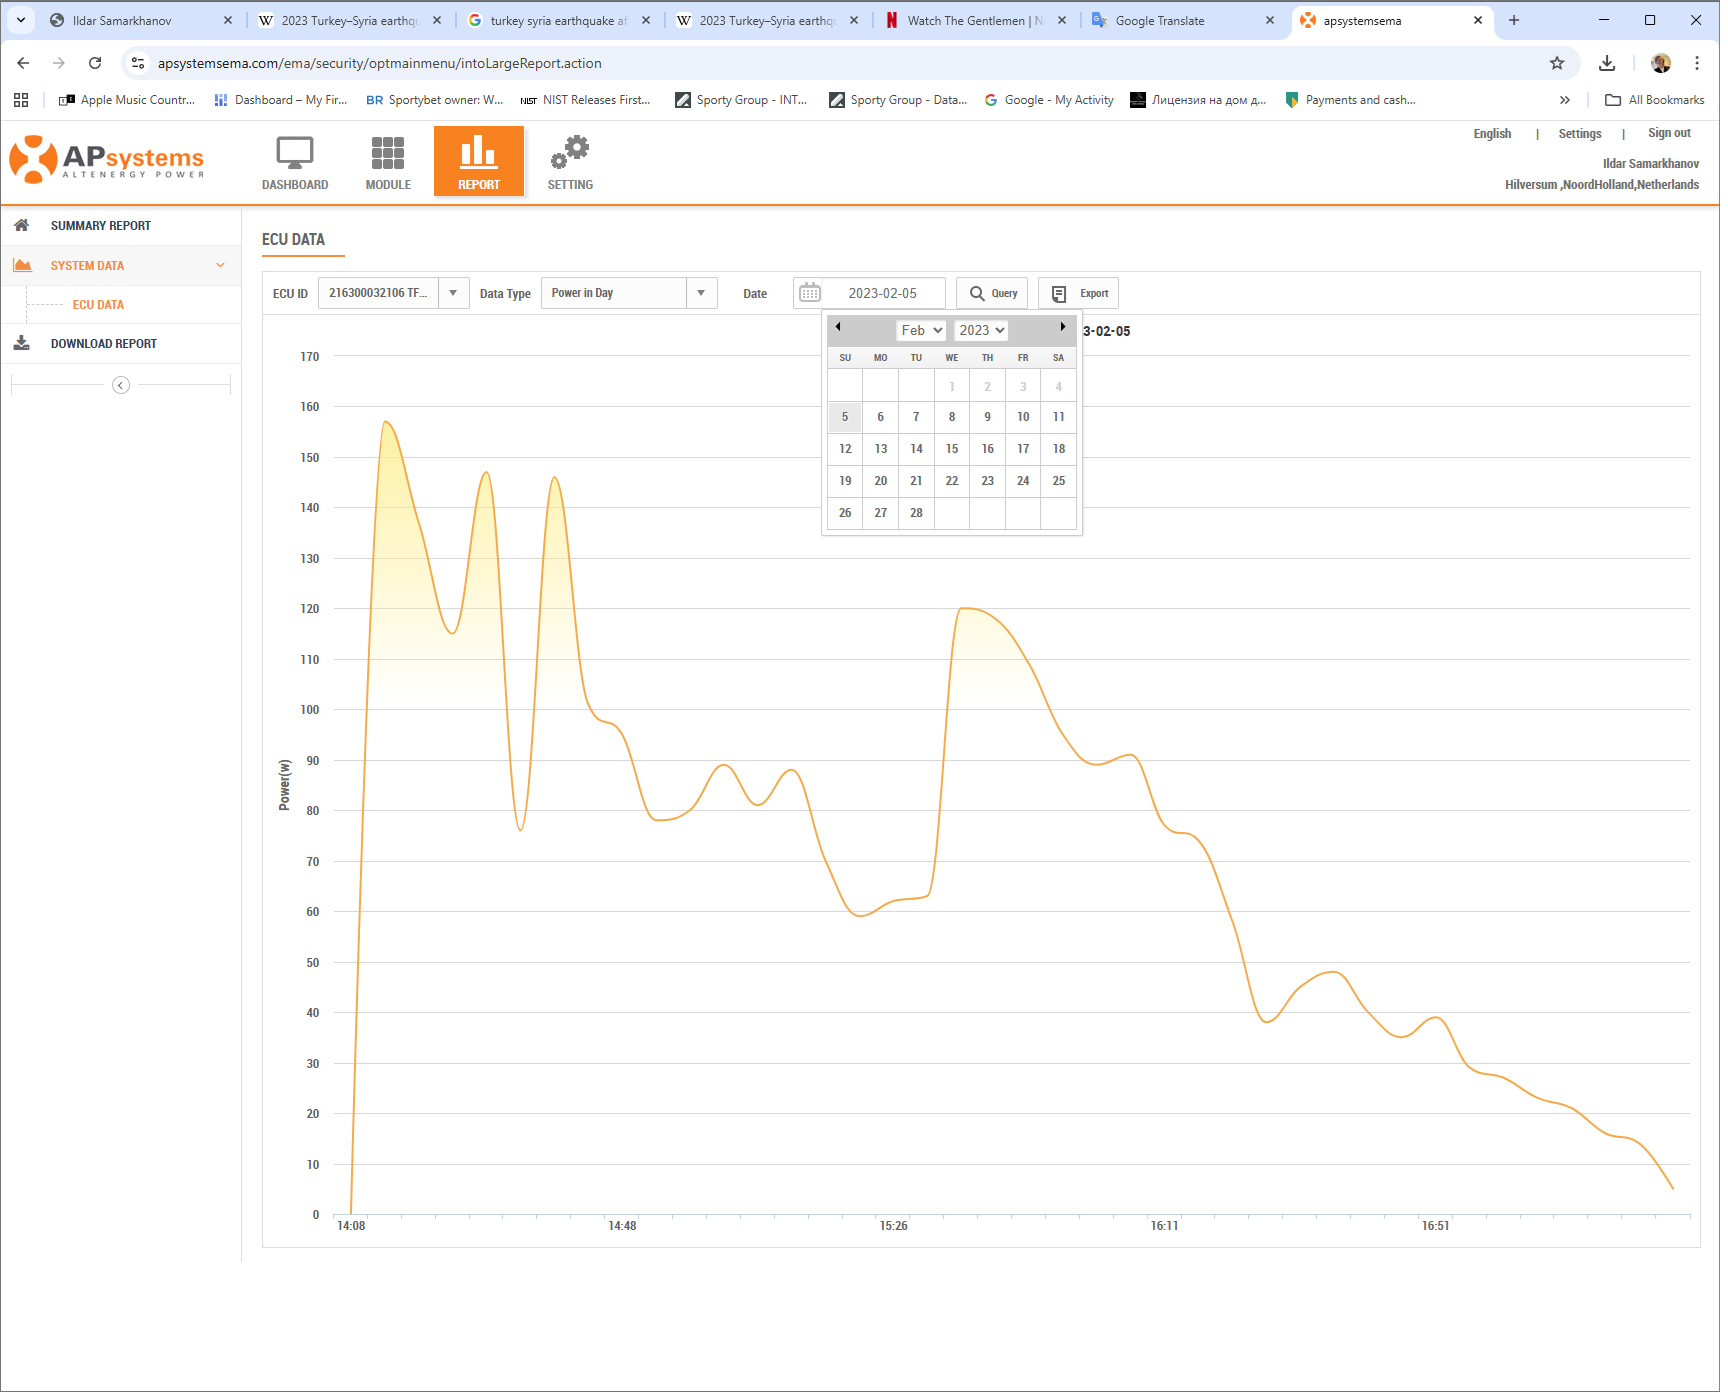
Task: Go to next month in calendar
Action: point(1062,327)
